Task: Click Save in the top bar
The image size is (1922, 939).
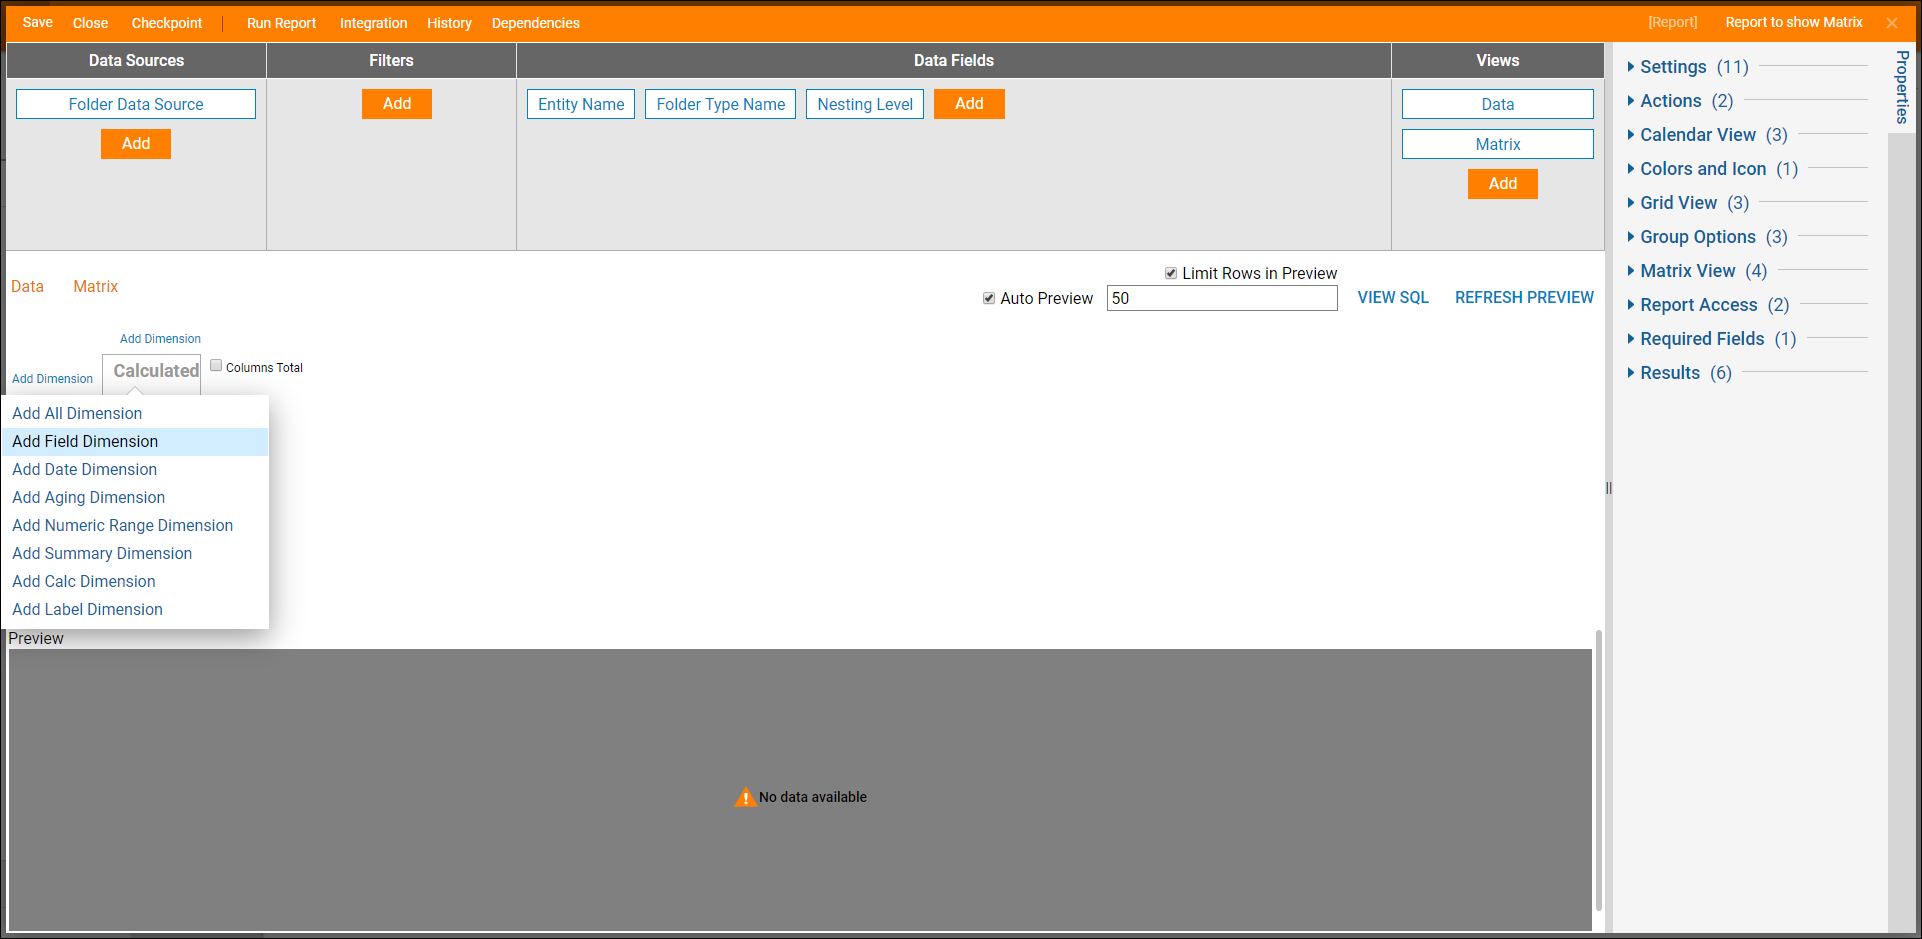Action: [x=38, y=23]
